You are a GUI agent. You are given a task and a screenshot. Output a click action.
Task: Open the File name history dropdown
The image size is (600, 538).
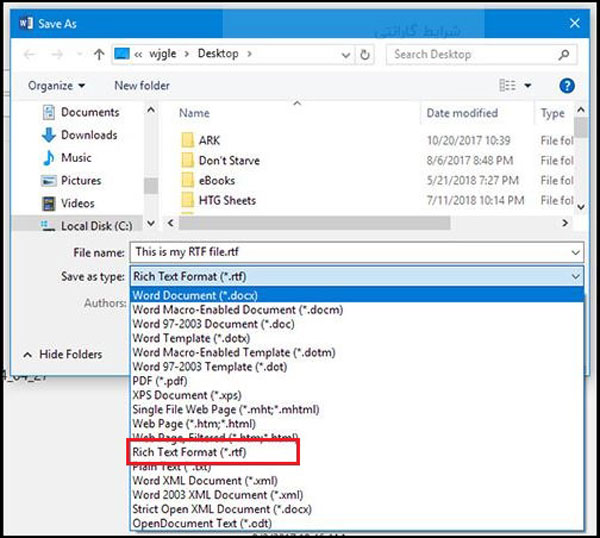coord(575,253)
